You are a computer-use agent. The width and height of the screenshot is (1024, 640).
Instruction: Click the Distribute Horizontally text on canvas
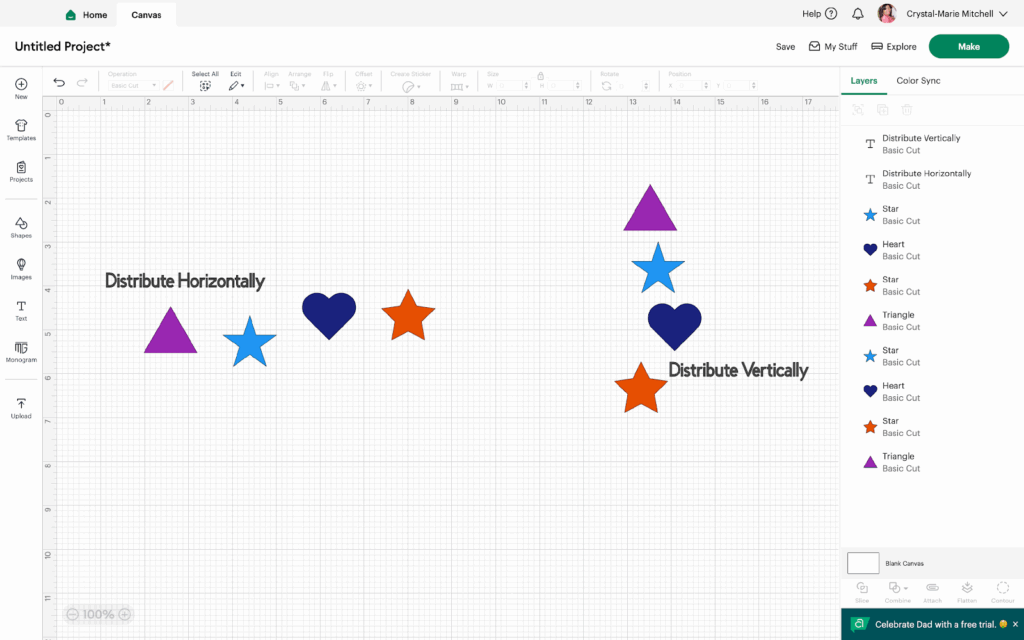click(x=185, y=281)
